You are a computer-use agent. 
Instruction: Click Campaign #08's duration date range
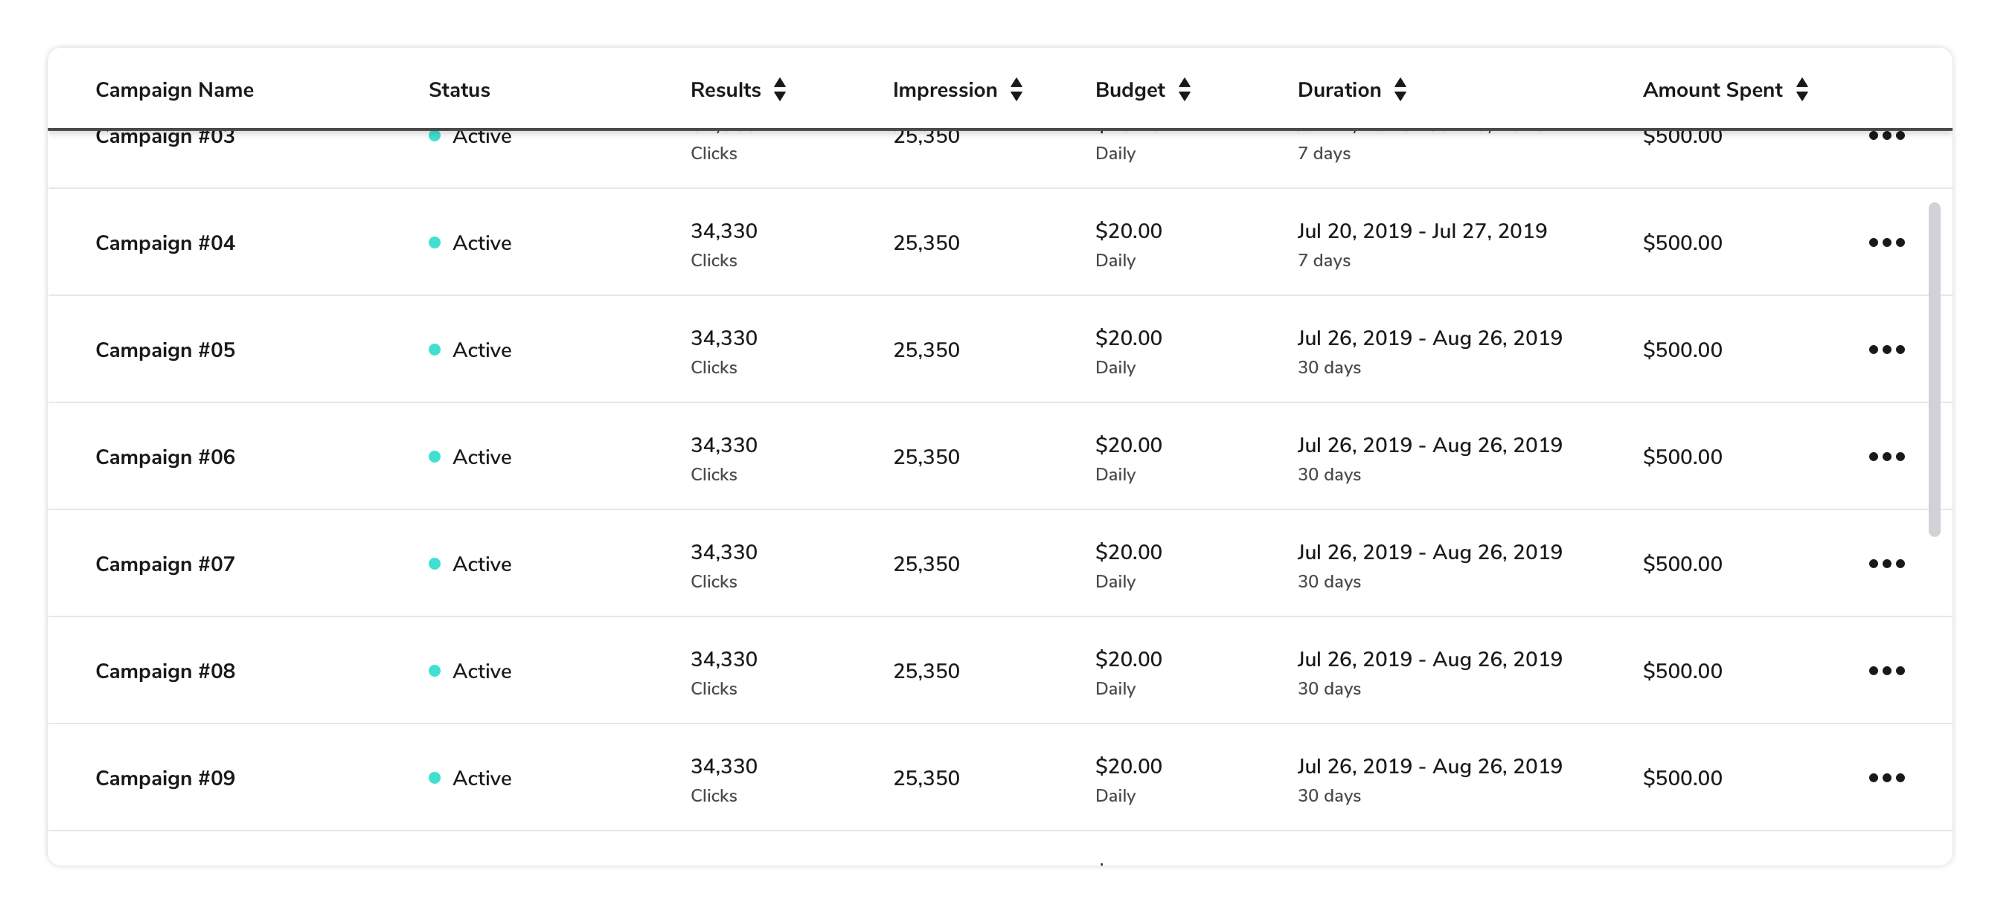1429,660
